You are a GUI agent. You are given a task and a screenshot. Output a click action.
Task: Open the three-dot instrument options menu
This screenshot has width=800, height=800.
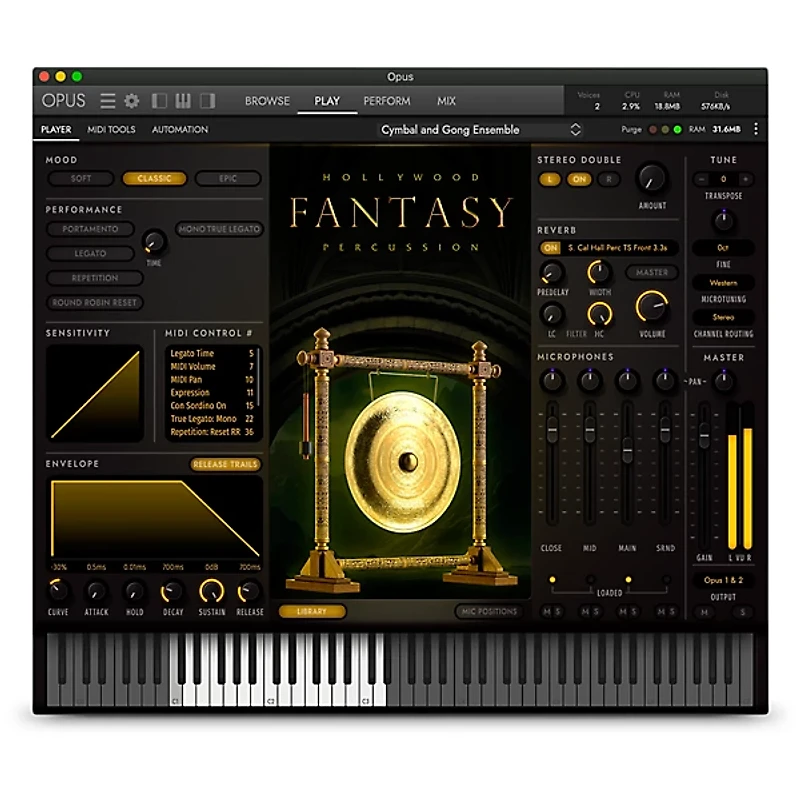(756, 129)
